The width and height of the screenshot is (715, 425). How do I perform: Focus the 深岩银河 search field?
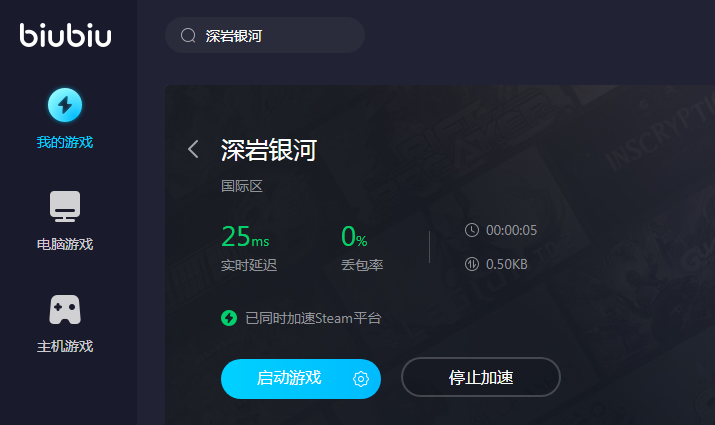[x=264, y=35]
